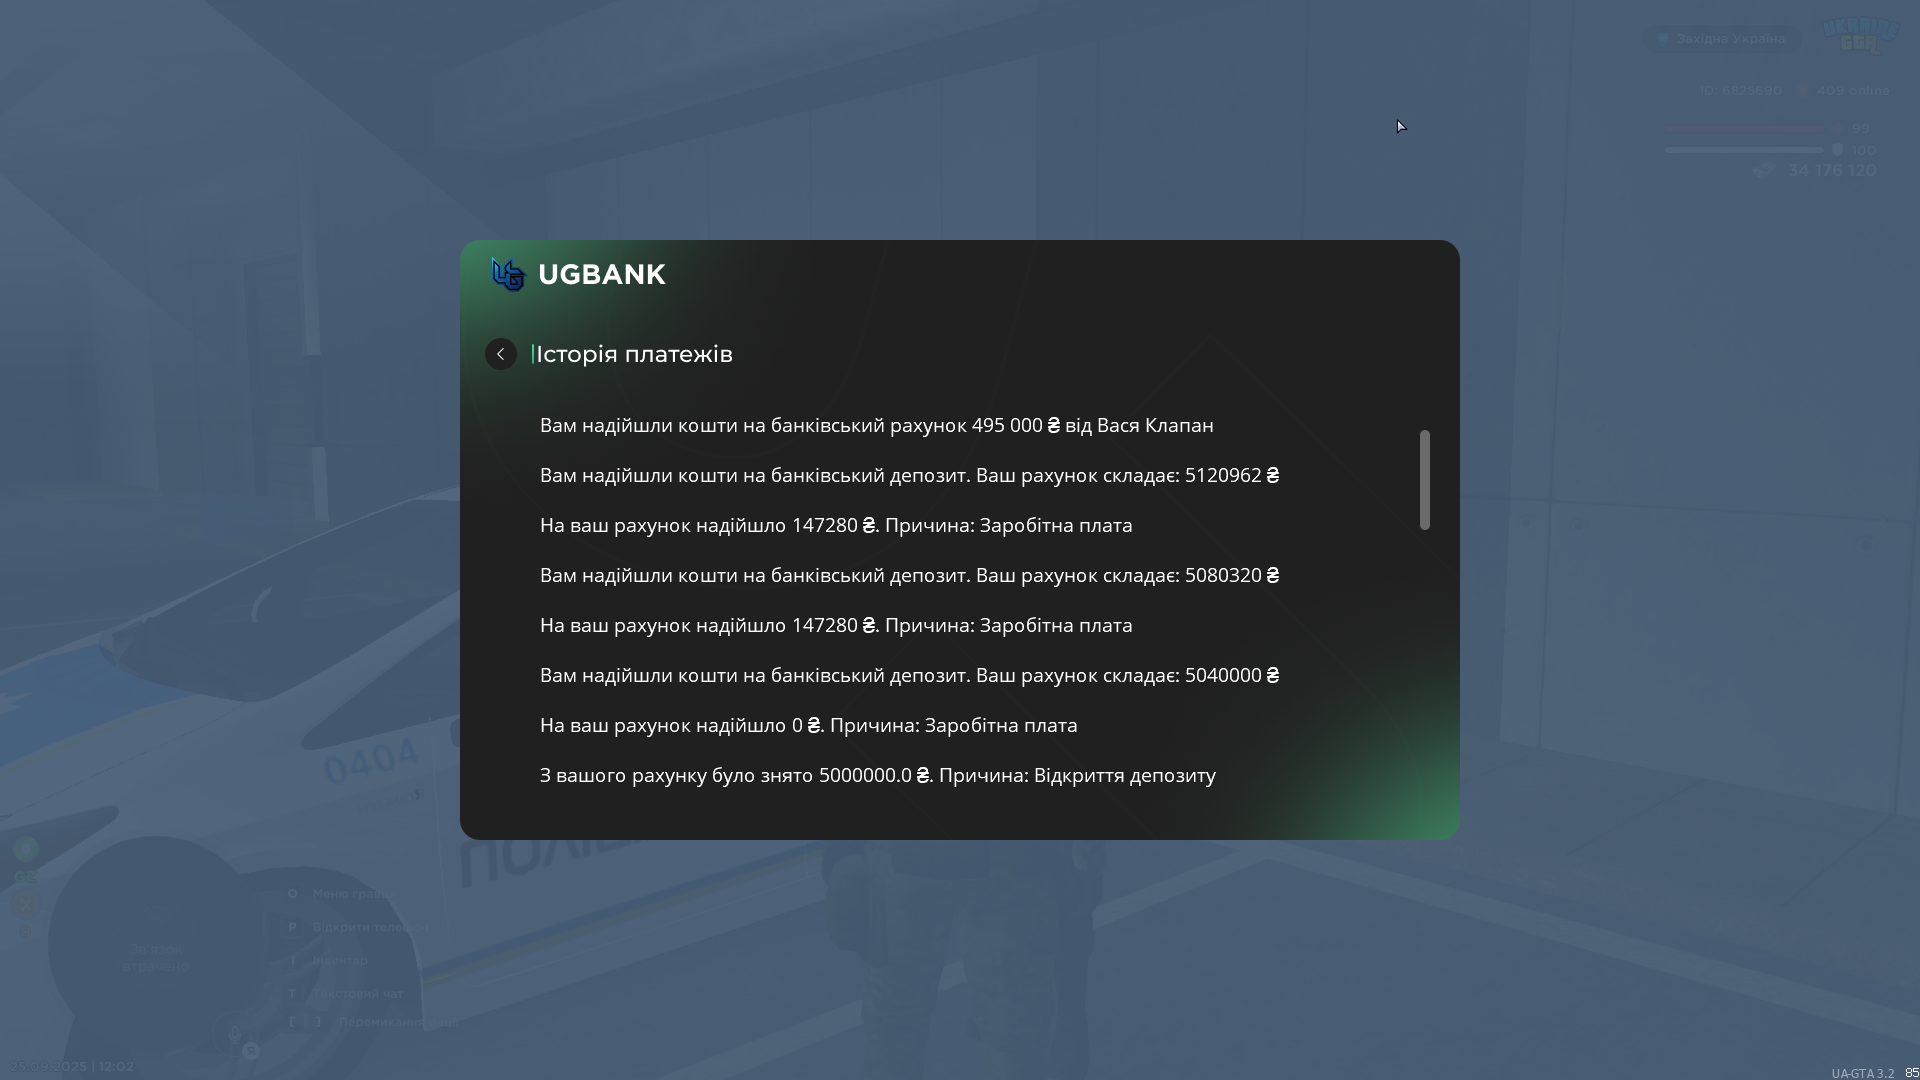Image resolution: width=1920 pixels, height=1080 pixels.
Task: Select the salary entry showing 0 ₴ Заробітна плата
Action: click(808, 725)
